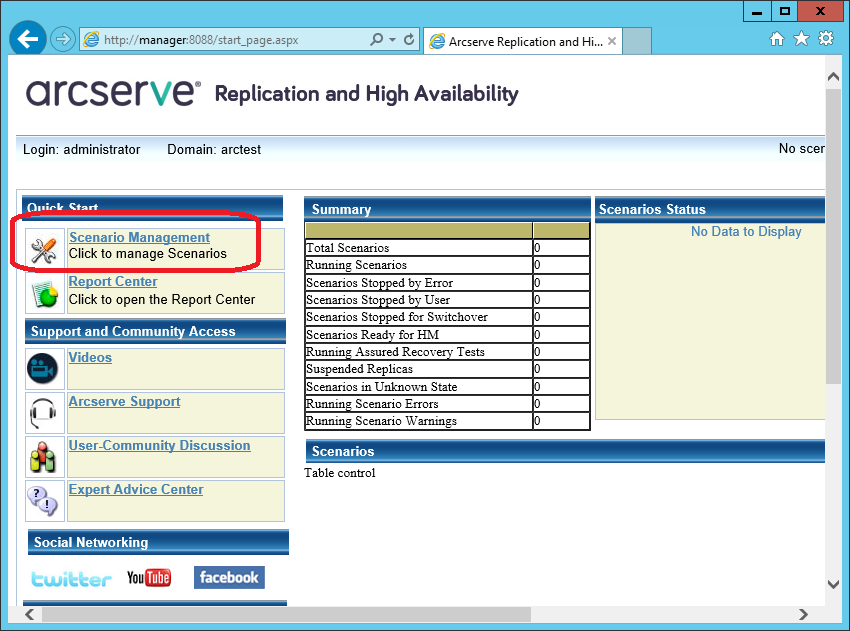Click the Scenarios Status panel header
This screenshot has height=631, width=850.
[x=710, y=209]
